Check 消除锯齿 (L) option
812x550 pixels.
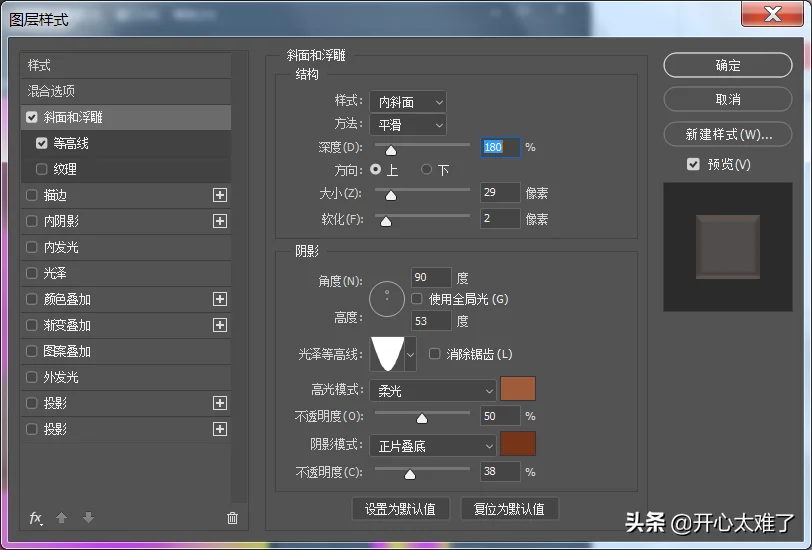[x=434, y=354]
